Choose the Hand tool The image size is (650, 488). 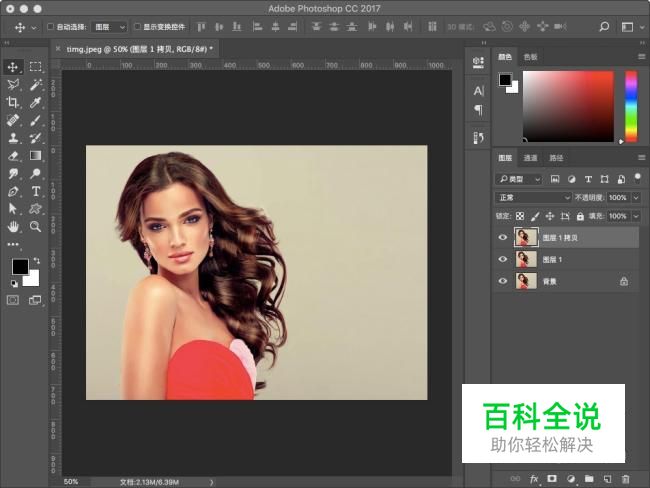pyautogui.click(x=13, y=226)
